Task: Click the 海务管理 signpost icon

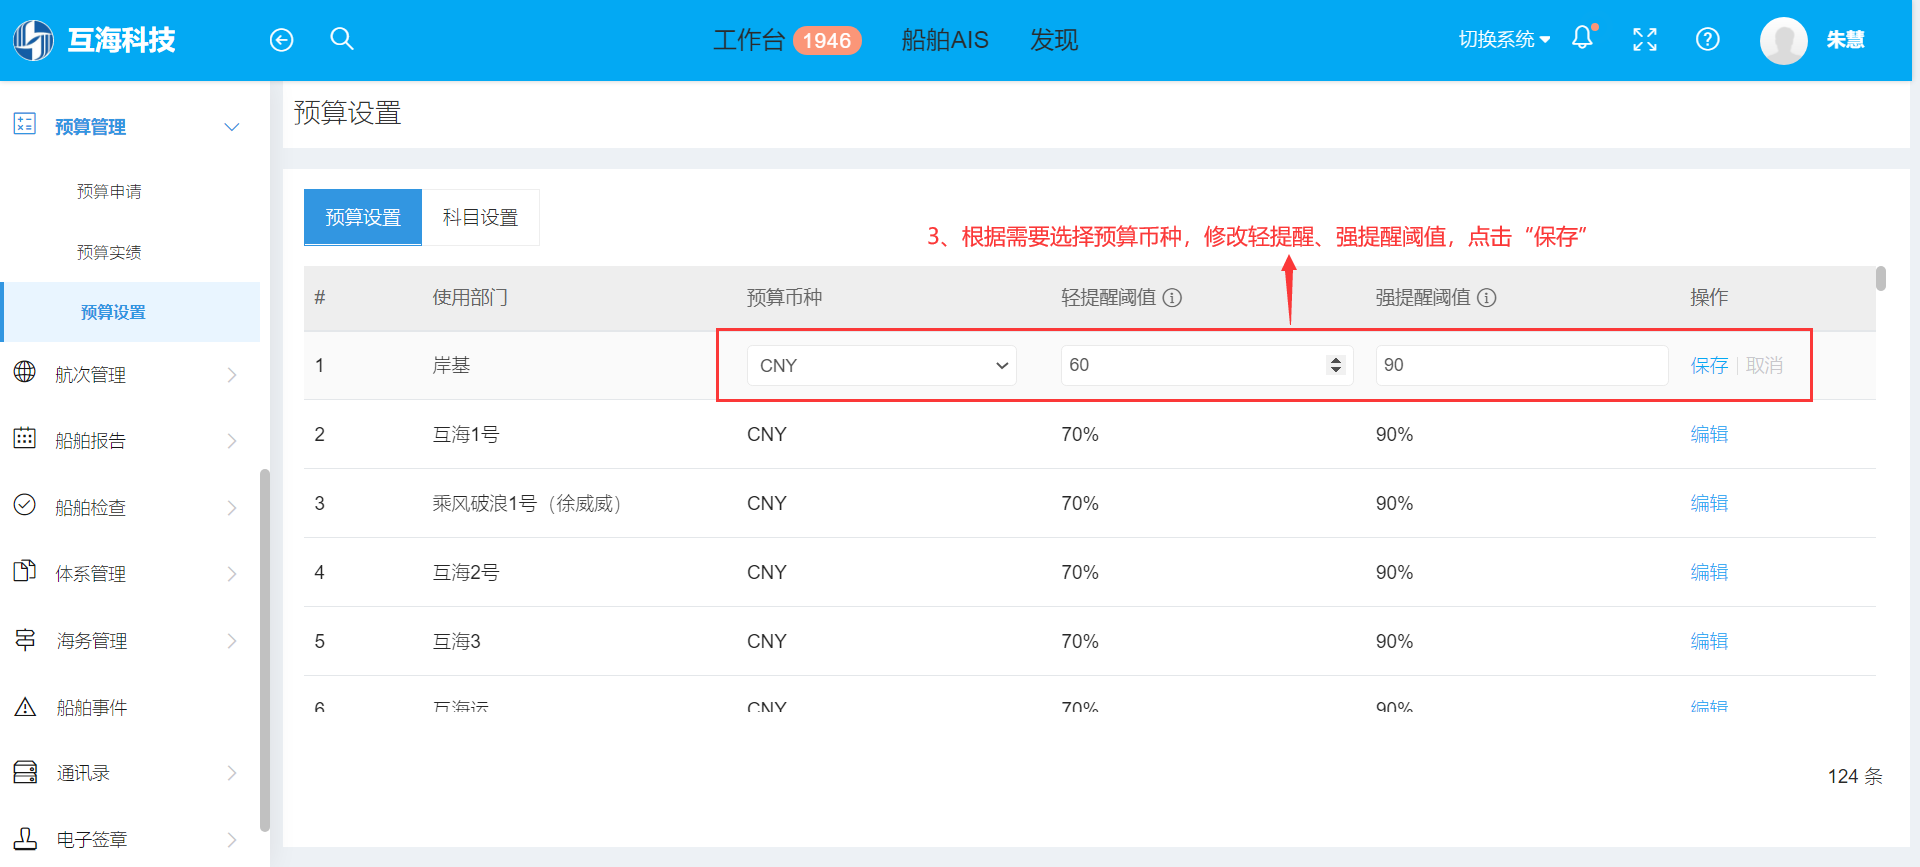Action: (25, 639)
